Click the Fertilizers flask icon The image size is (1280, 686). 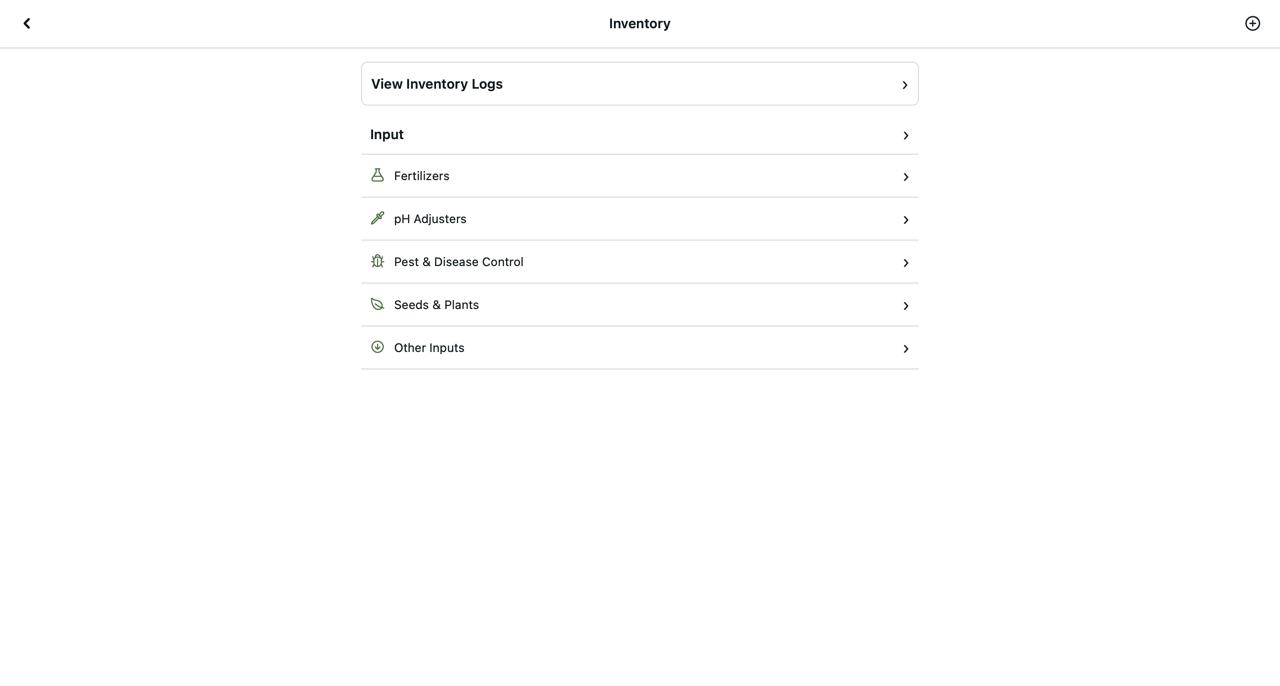click(x=377, y=175)
